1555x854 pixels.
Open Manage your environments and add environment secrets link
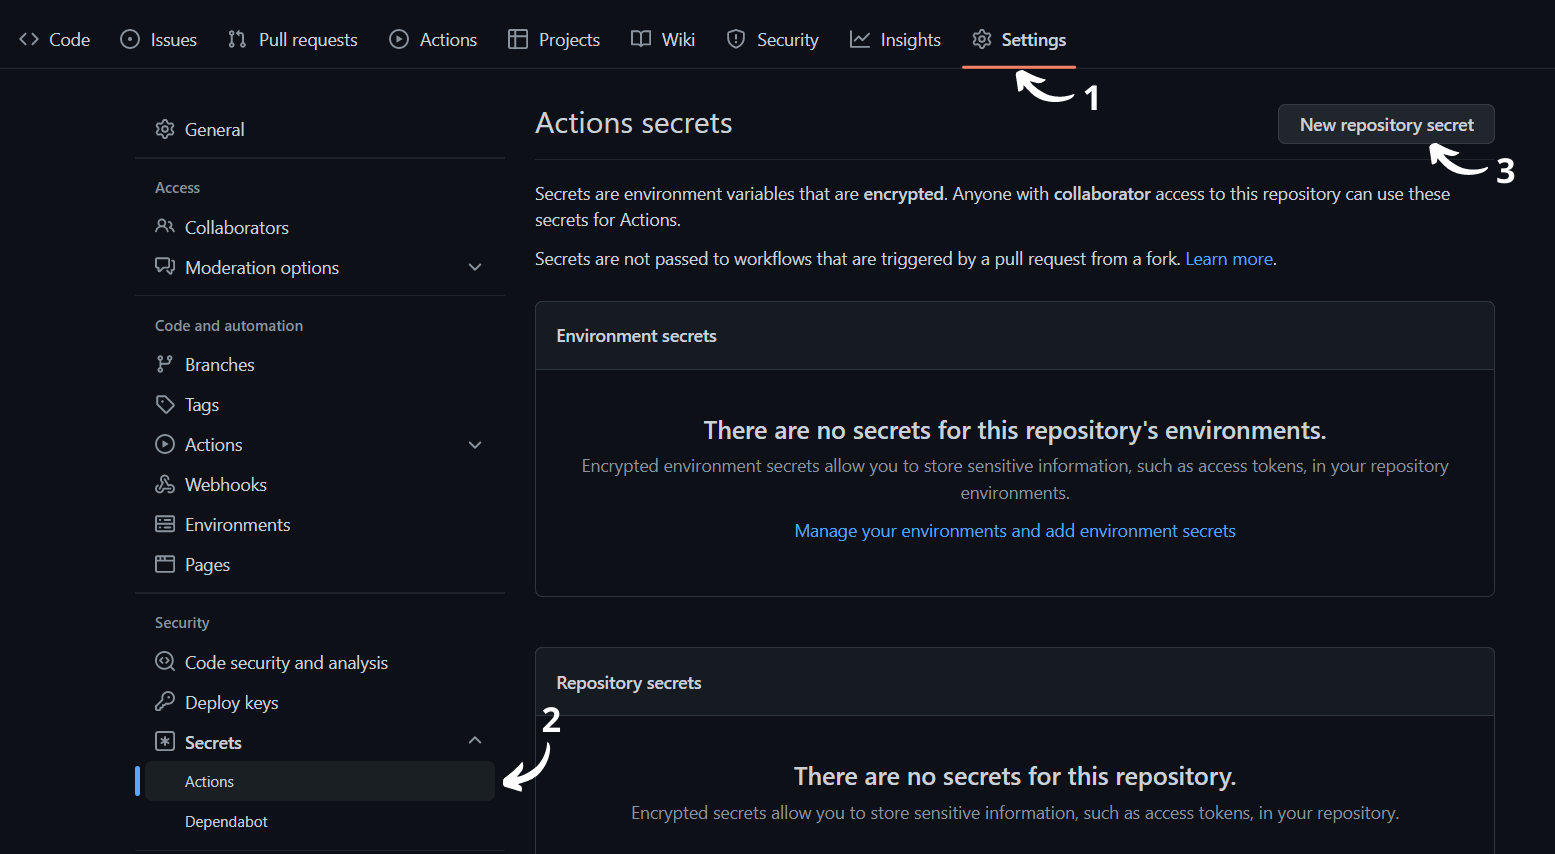click(x=1015, y=531)
